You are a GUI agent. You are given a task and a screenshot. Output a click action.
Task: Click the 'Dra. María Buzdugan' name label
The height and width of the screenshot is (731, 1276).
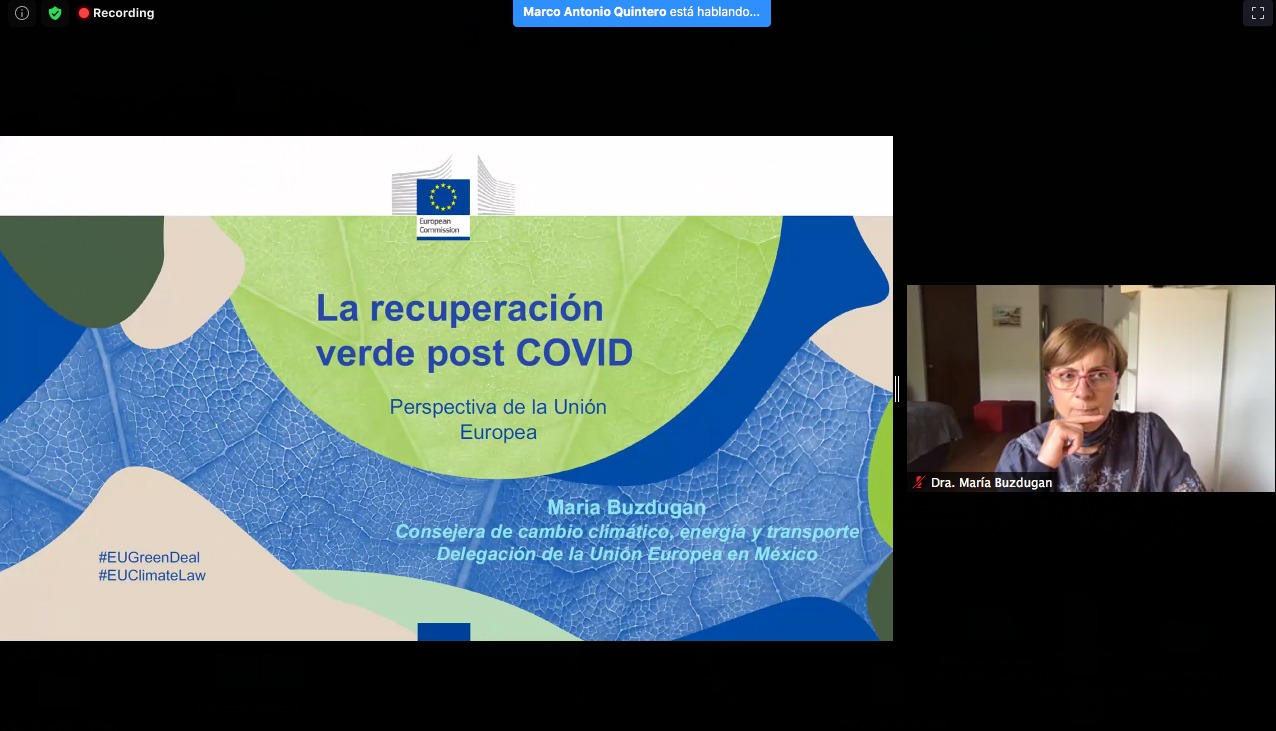pyautogui.click(x=991, y=482)
